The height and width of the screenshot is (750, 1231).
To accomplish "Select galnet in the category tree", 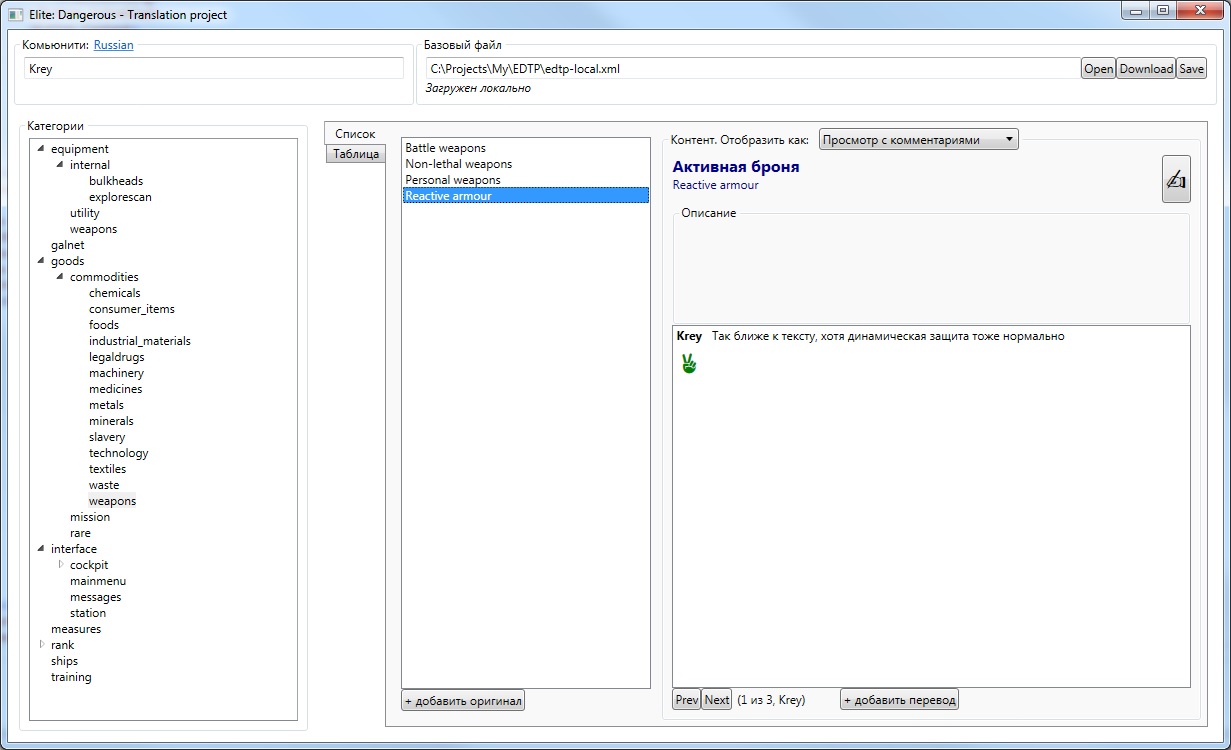I will 68,245.
